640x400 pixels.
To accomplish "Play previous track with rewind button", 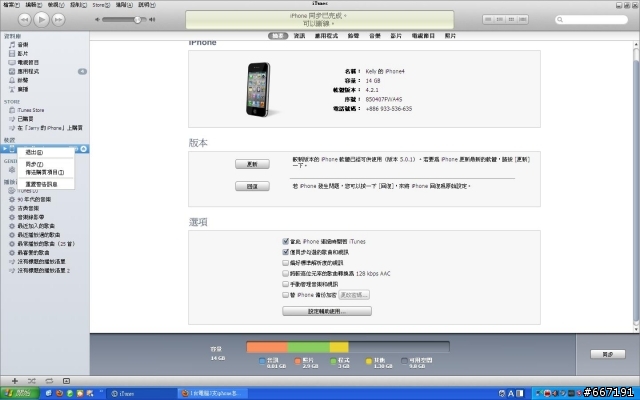I will tap(24, 19).
